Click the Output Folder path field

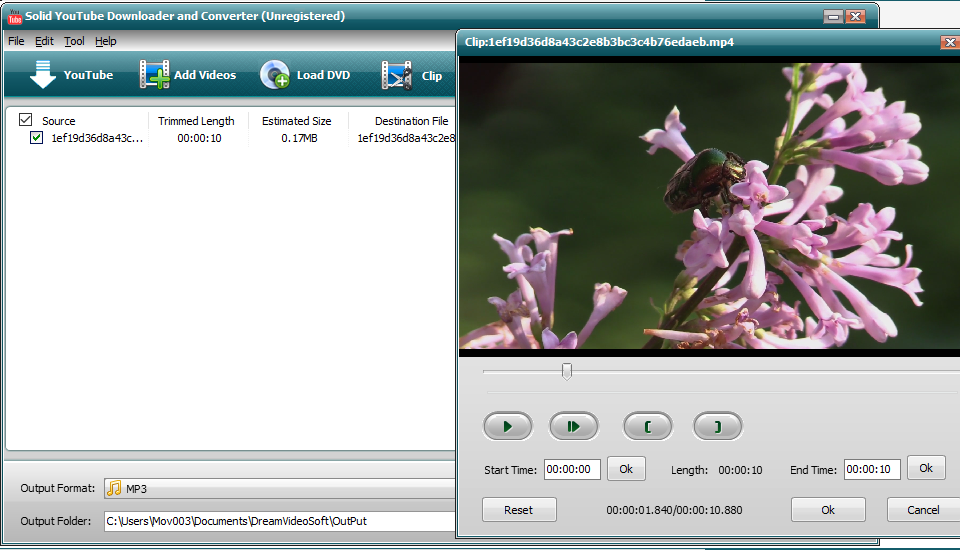click(x=280, y=520)
